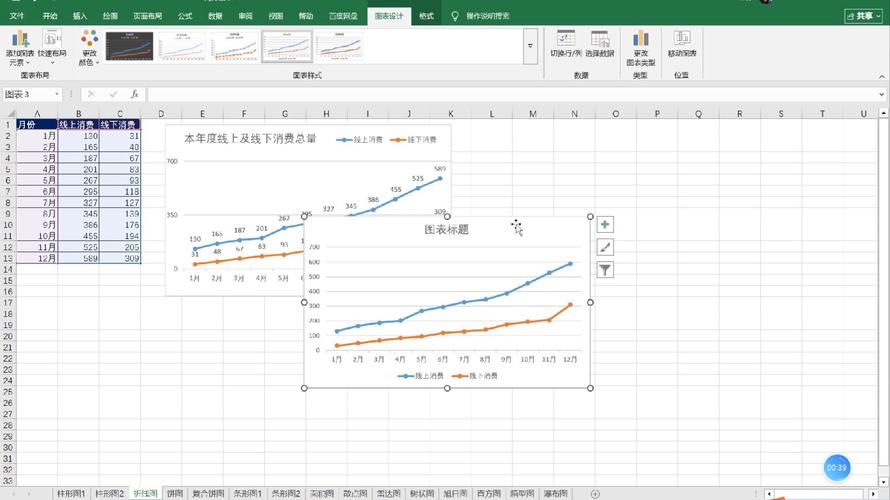Open the 树状图 sheet tab

tap(422, 494)
